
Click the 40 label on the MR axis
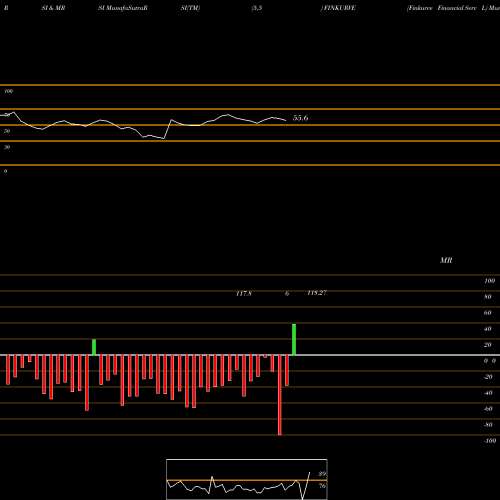coord(488,329)
